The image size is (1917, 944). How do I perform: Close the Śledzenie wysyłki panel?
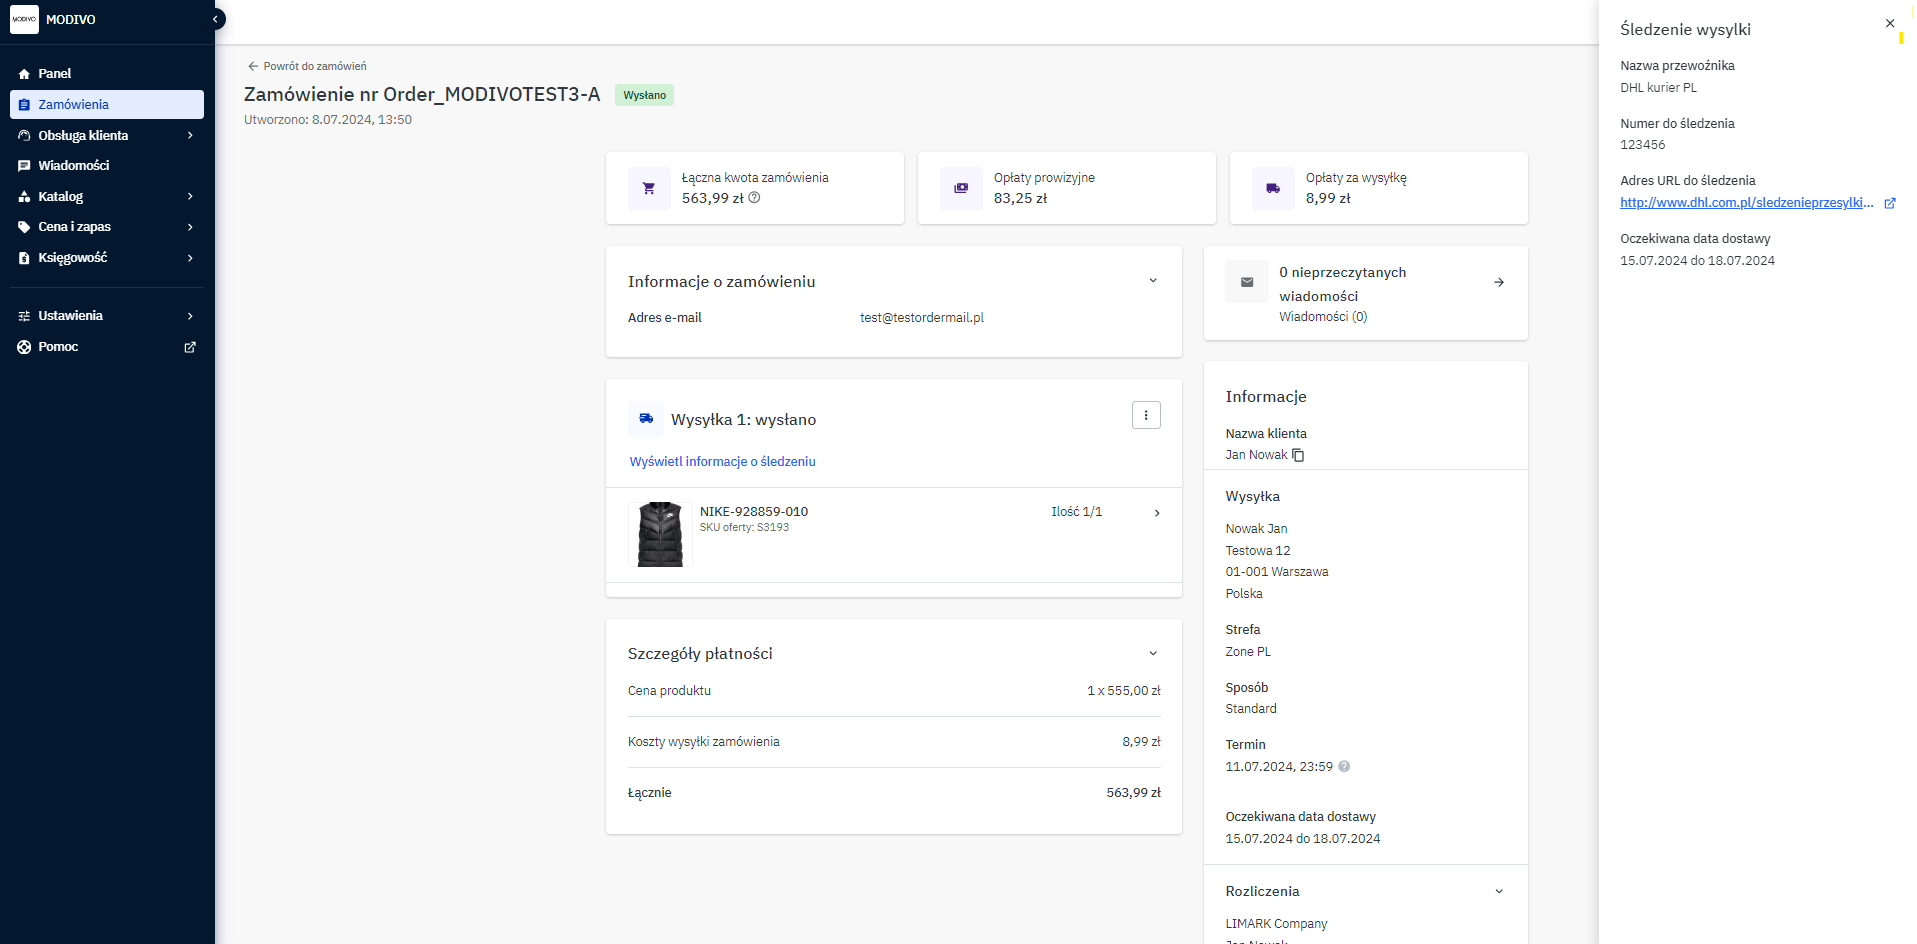1890,23
